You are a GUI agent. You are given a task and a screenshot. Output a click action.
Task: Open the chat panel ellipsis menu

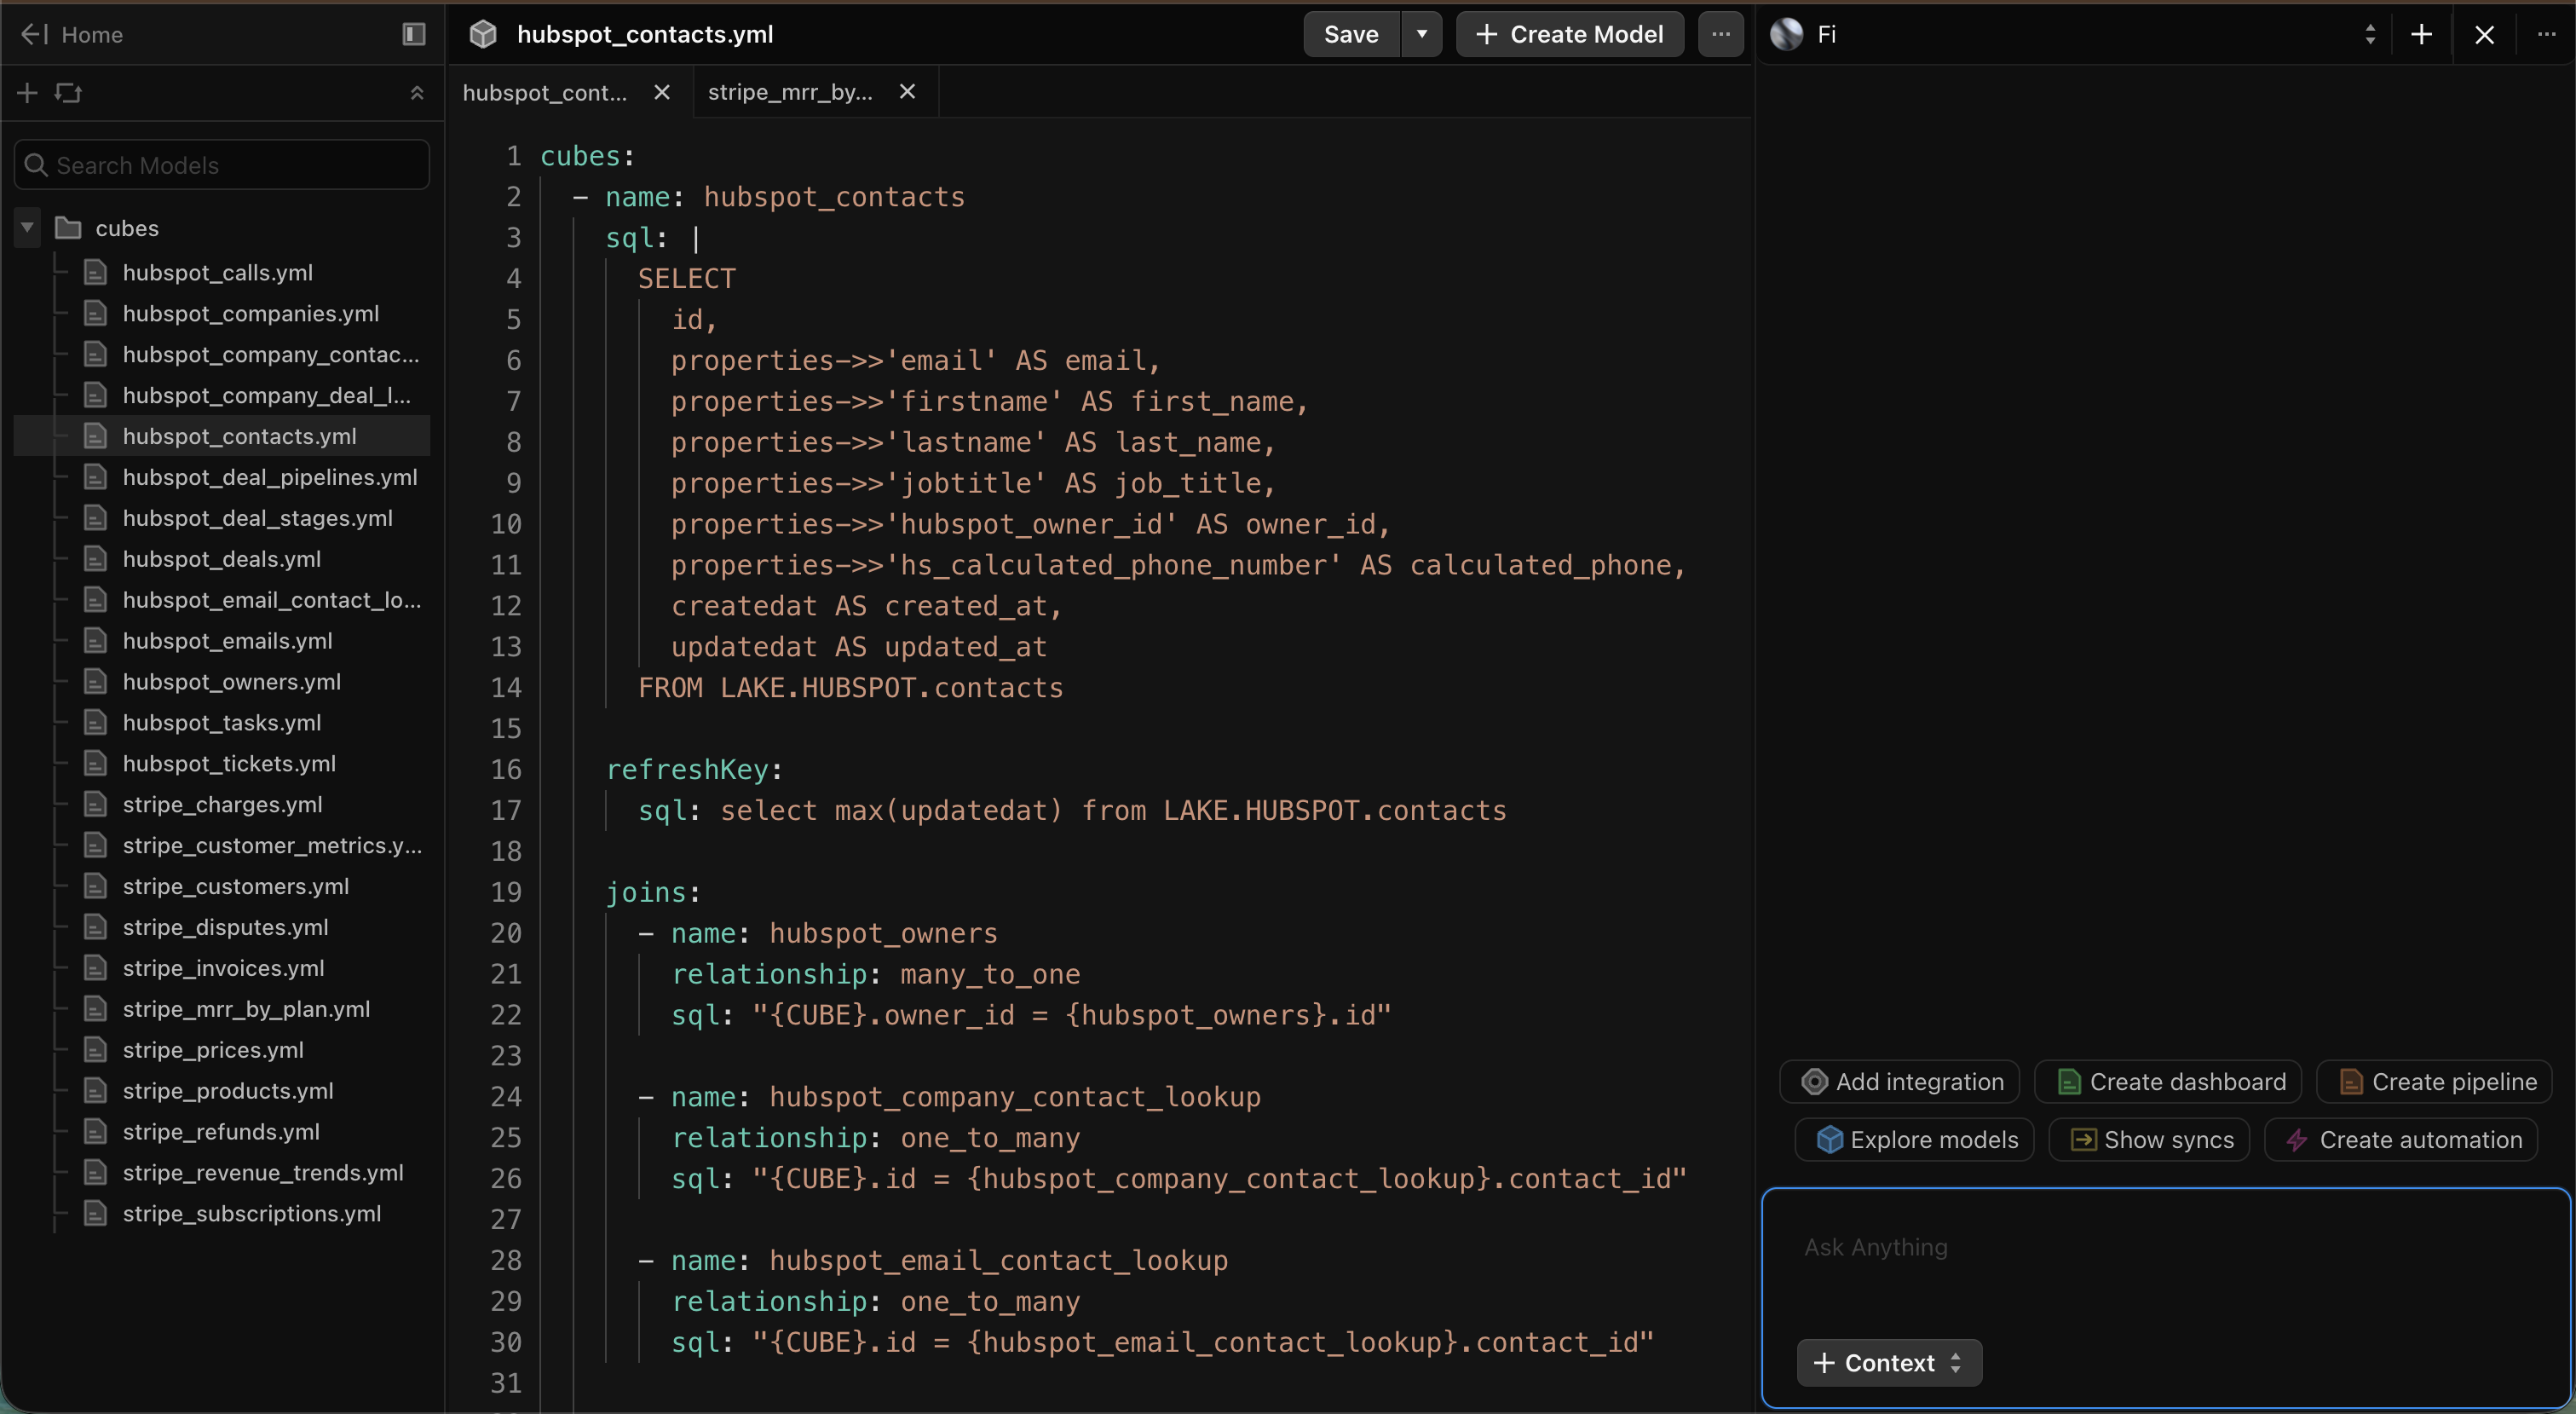pyautogui.click(x=2546, y=34)
